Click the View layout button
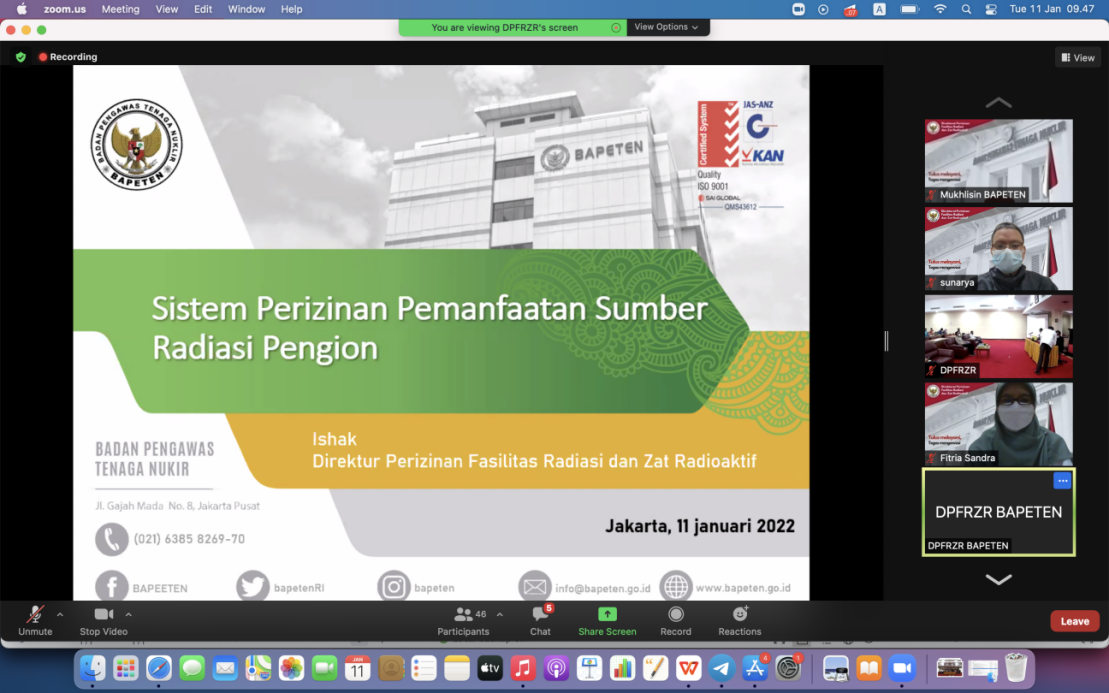Viewport: 1109px width, 693px height. 1078,57
